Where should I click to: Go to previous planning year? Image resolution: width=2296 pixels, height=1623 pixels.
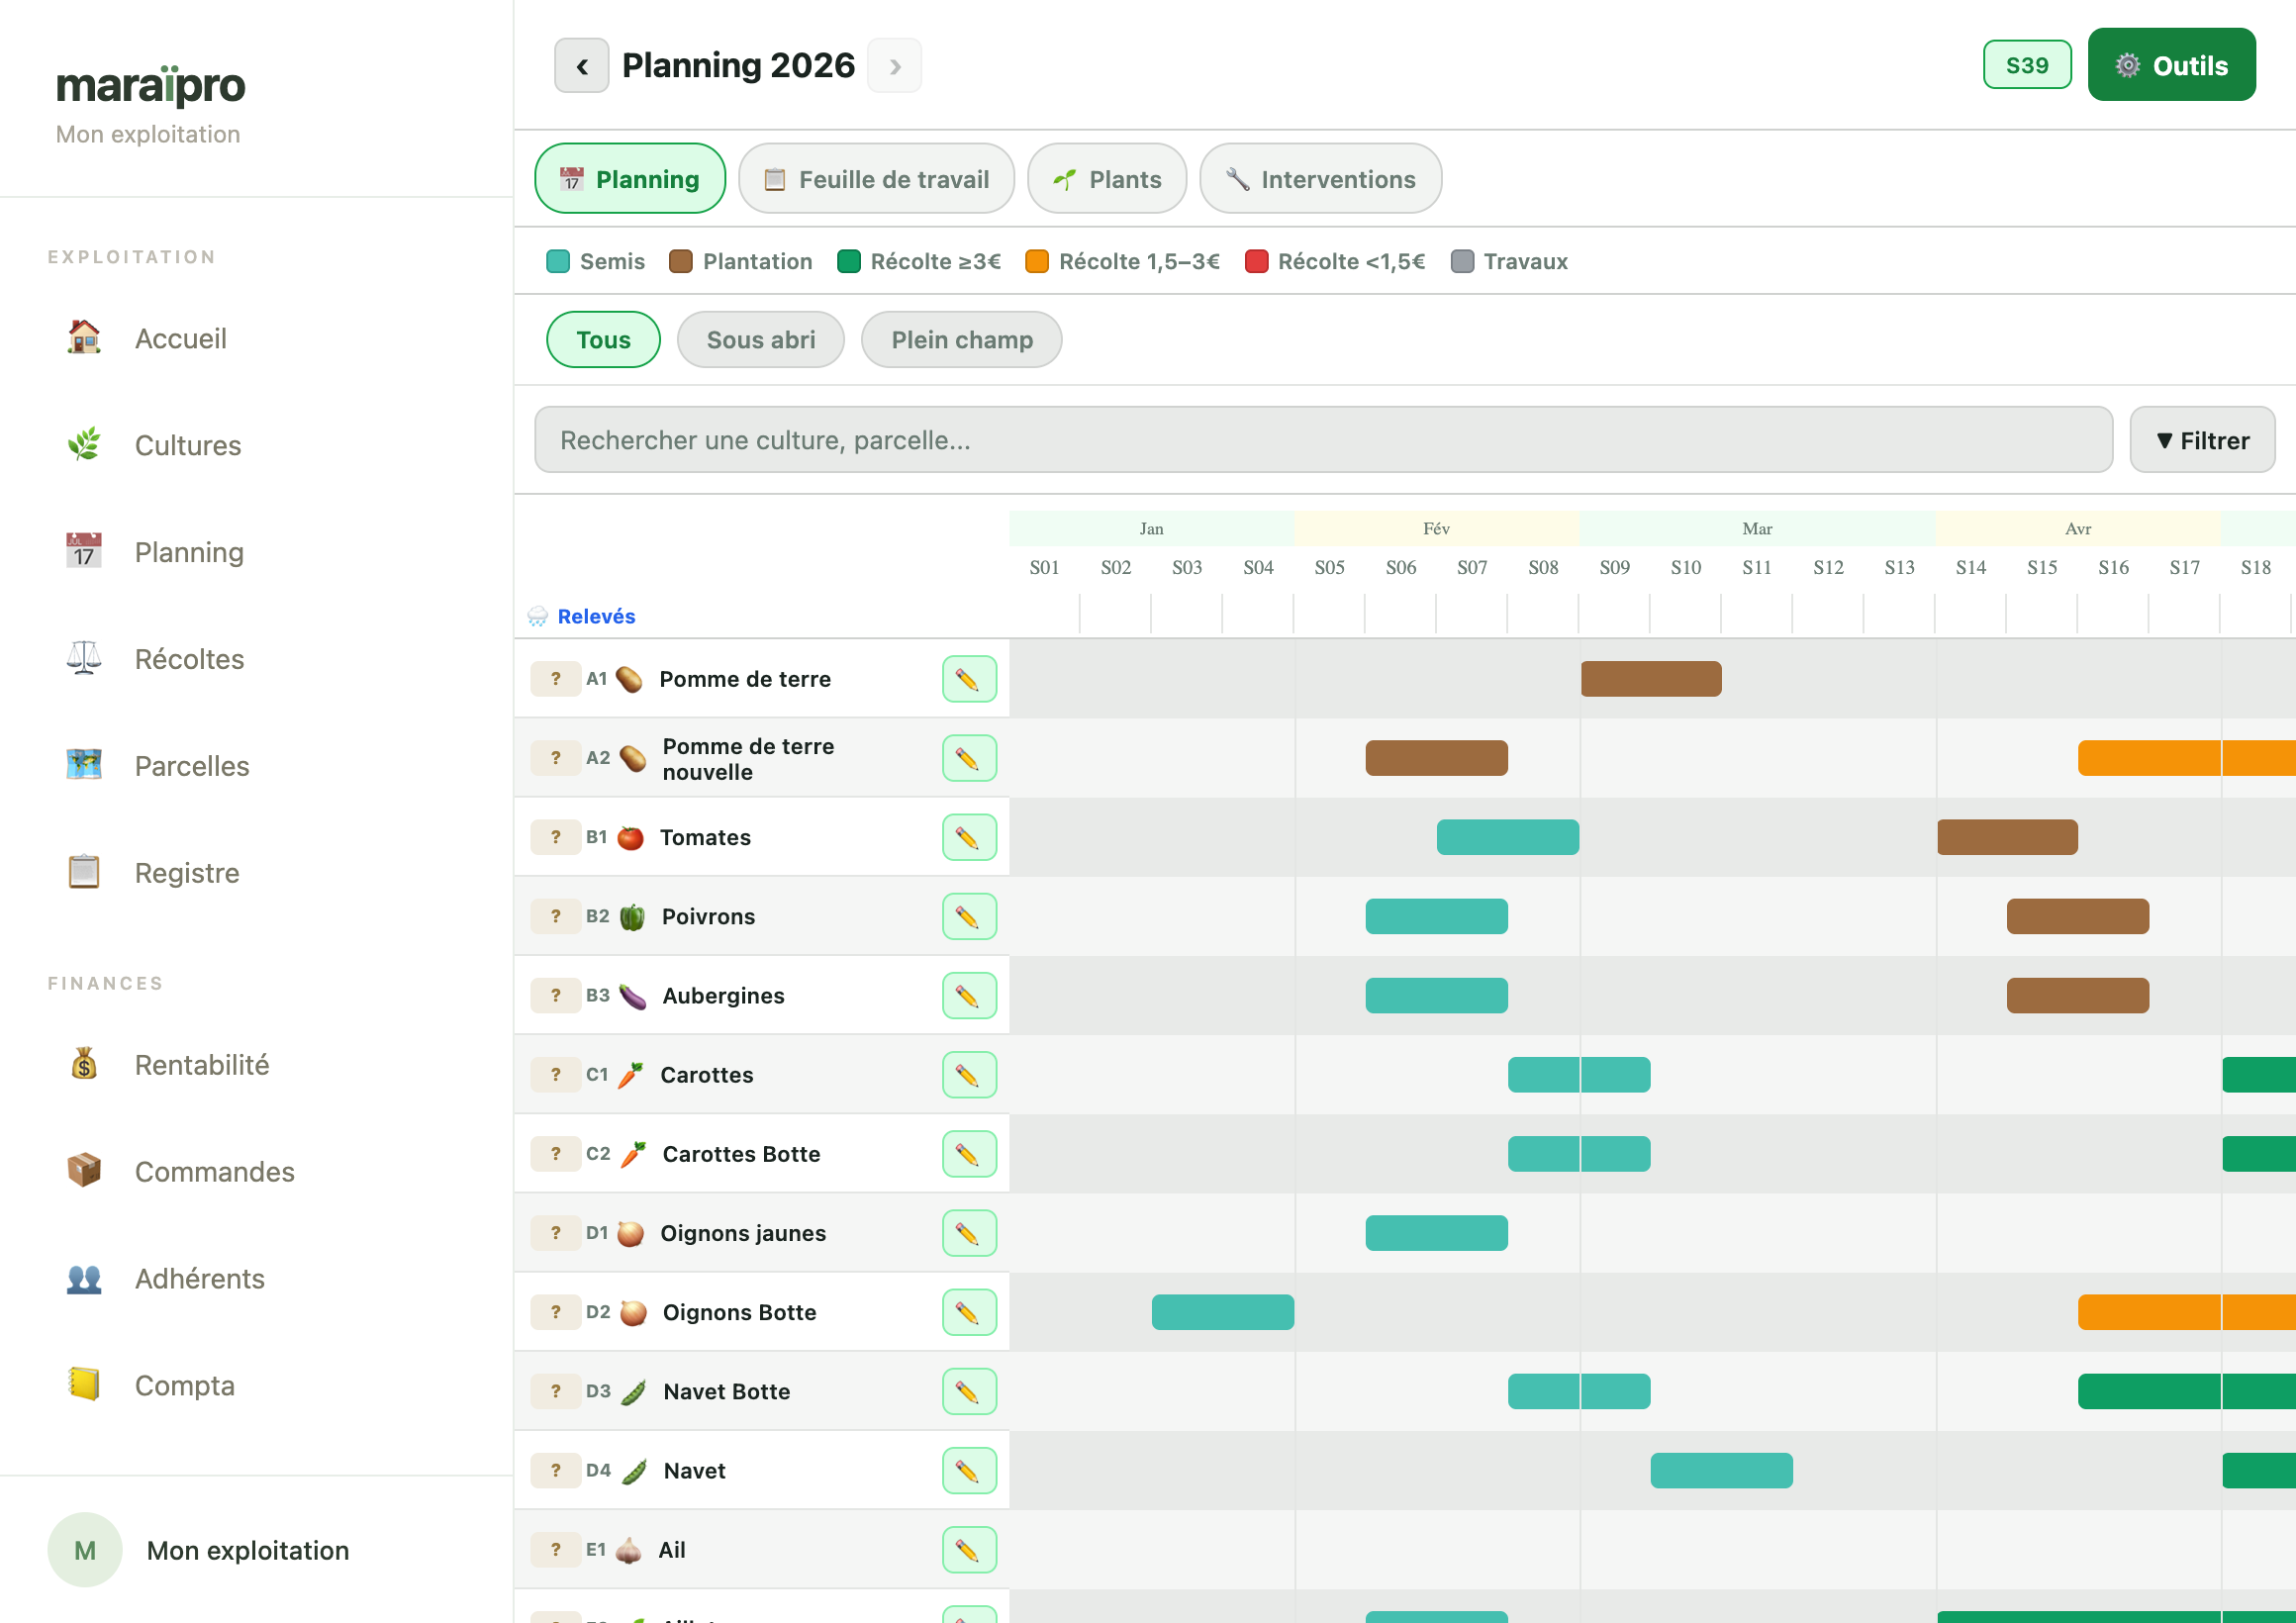pyautogui.click(x=582, y=66)
